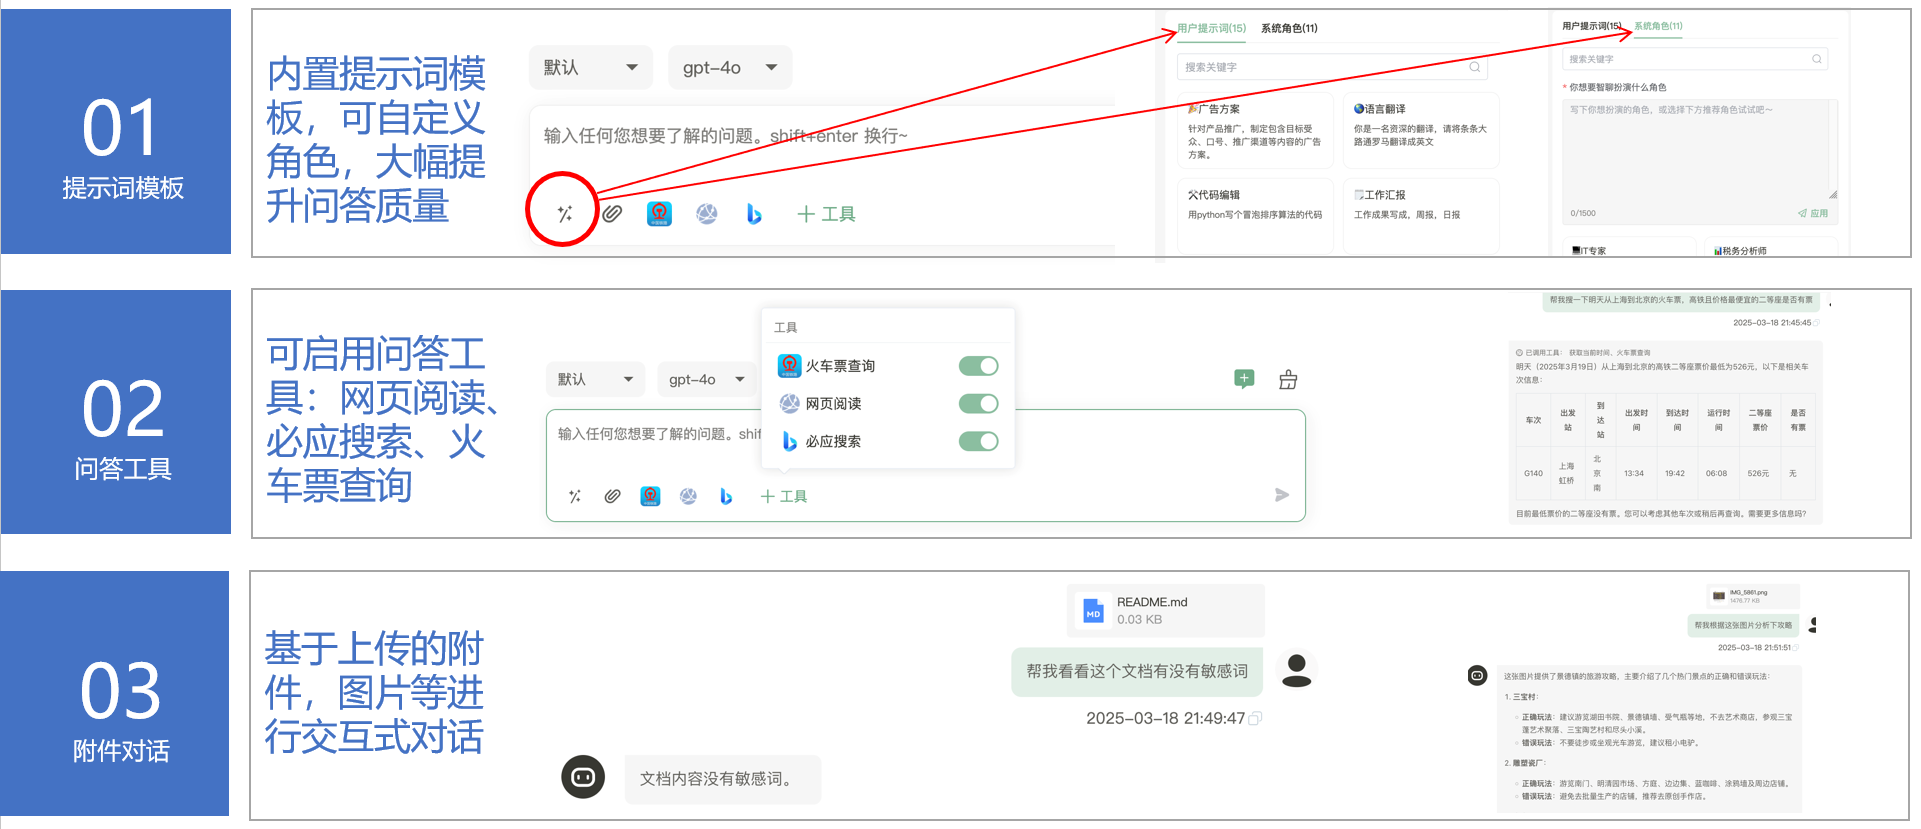The width and height of the screenshot is (1921, 829).
Task: Open the gpt-4o dropdown in the 提示词模板 section
Action: [x=730, y=68]
